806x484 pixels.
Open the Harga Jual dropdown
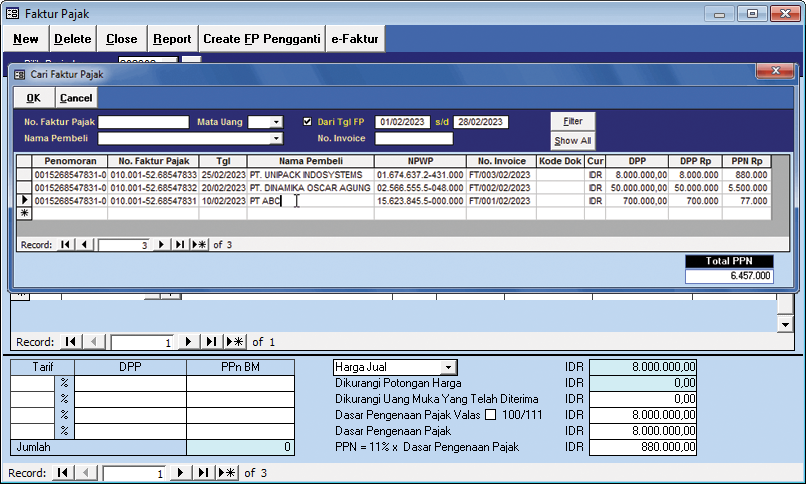(449, 368)
